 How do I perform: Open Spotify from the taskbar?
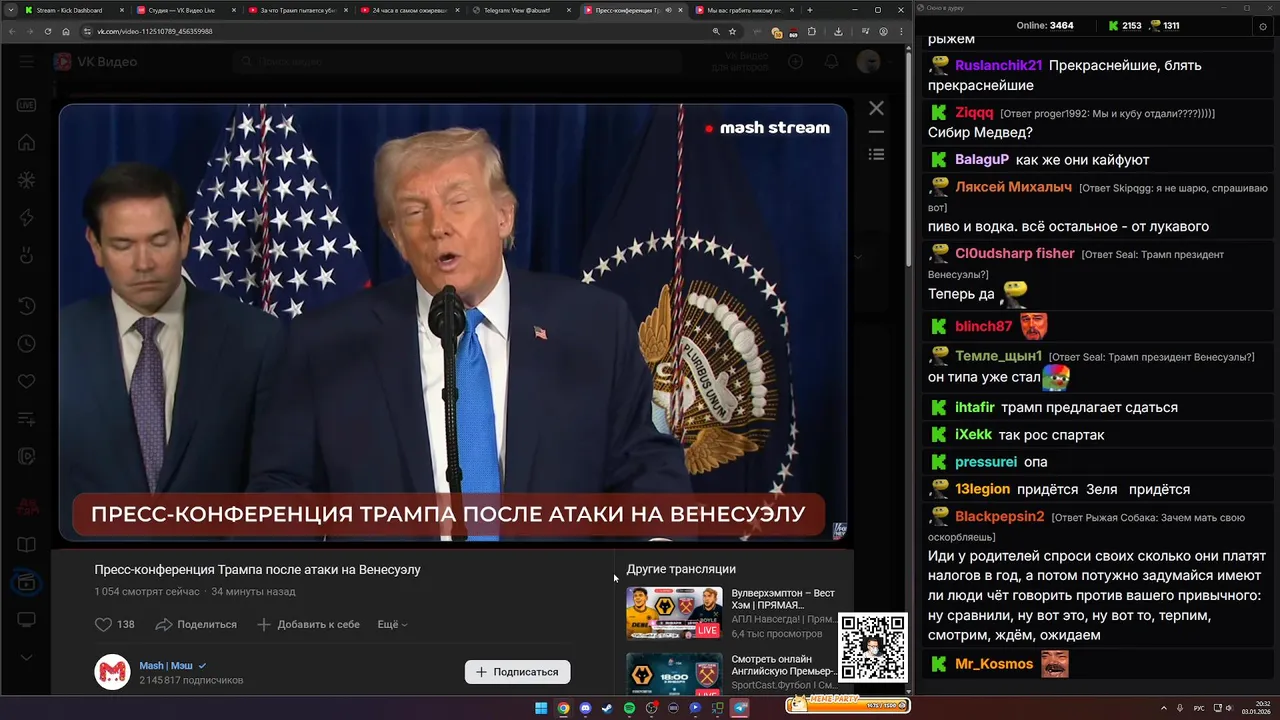629,708
